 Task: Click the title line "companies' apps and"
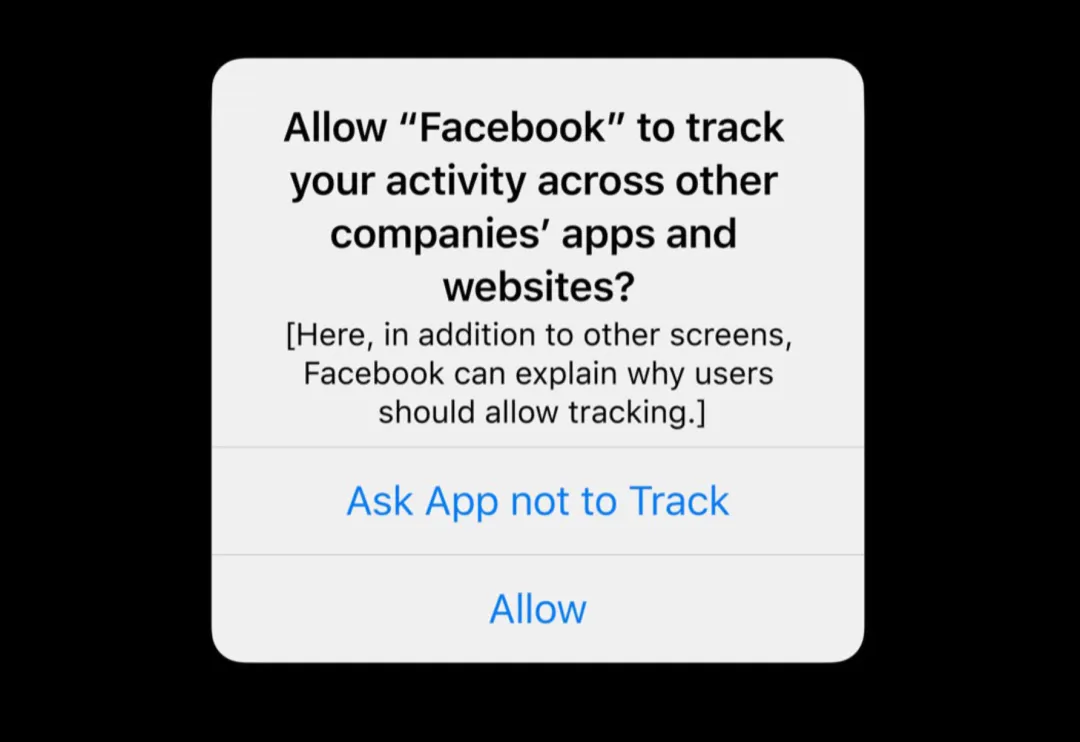534,234
